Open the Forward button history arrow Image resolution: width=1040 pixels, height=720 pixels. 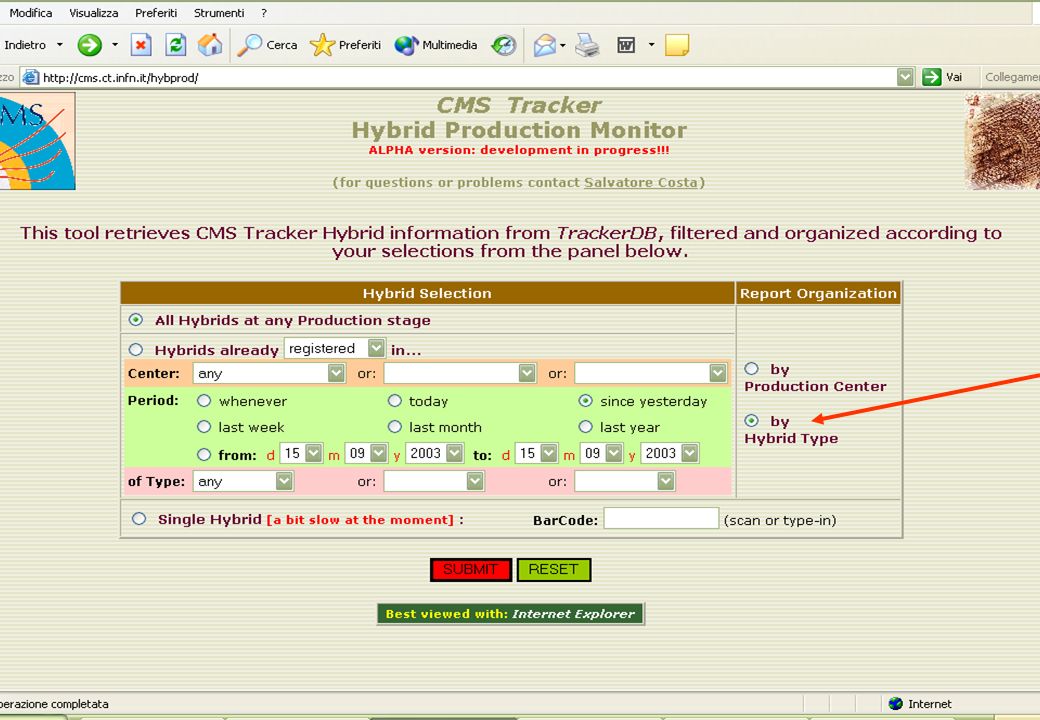(115, 45)
